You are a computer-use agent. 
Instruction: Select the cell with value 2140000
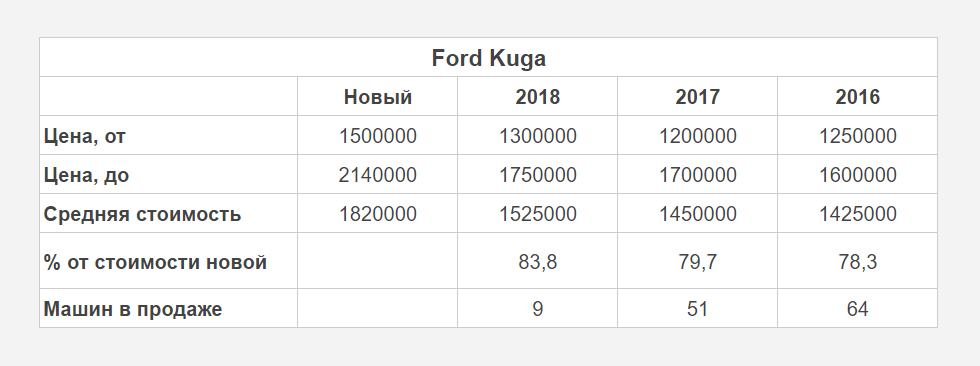(x=378, y=175)
